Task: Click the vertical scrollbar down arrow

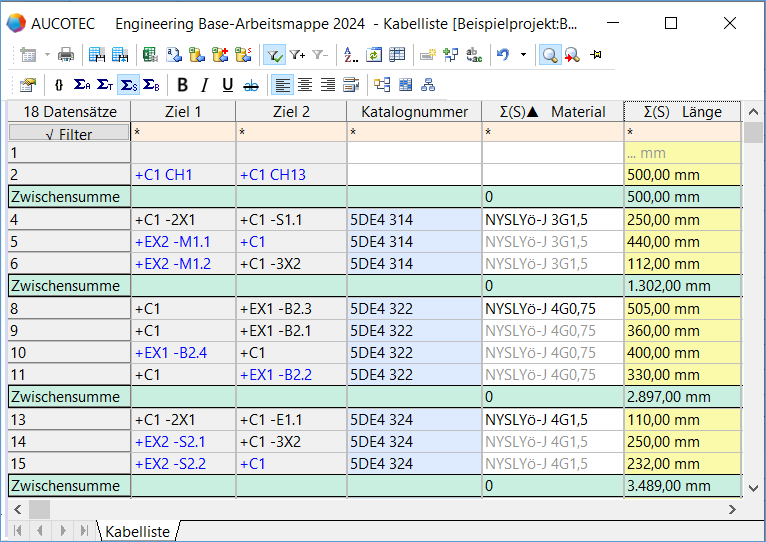Action: (x=753, y=487)
